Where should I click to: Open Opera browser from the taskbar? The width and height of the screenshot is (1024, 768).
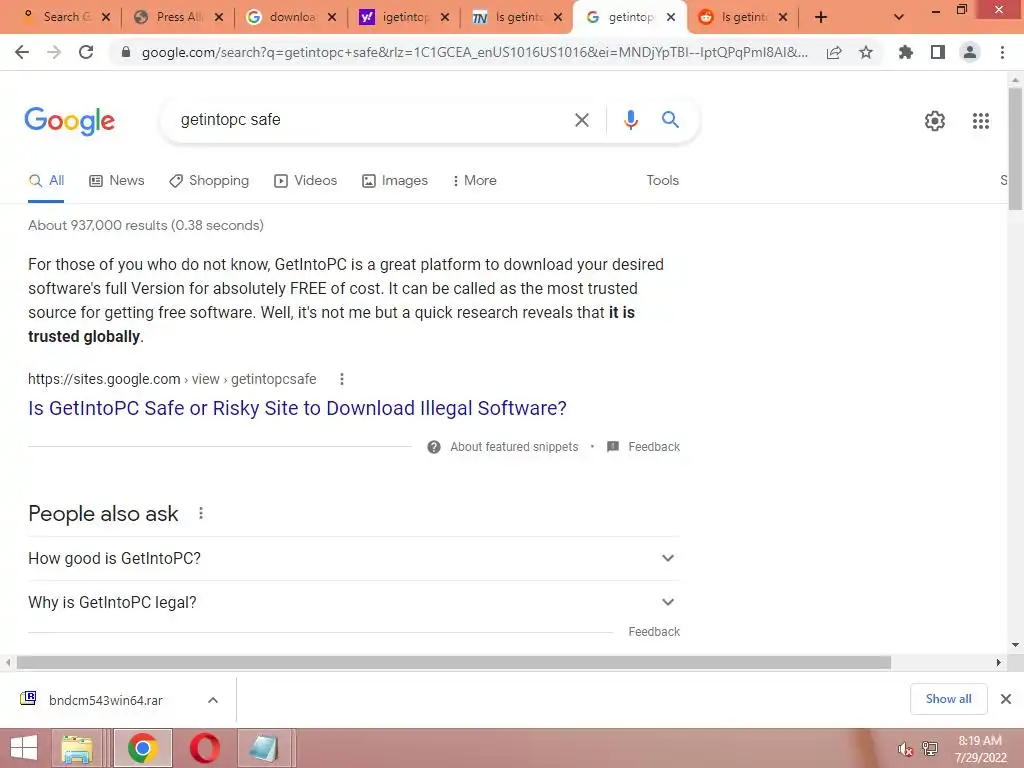204,748
